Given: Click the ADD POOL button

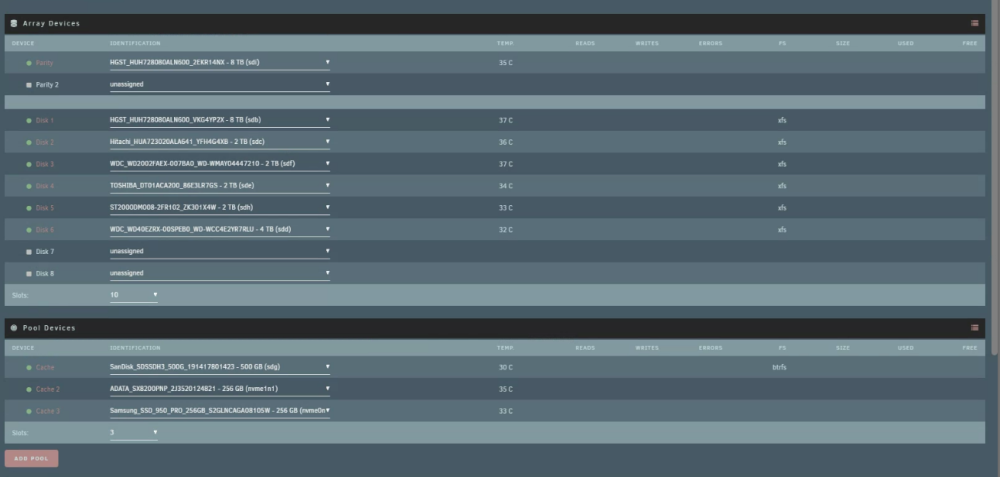Looking at the screenshot, I should pos(31,459).
